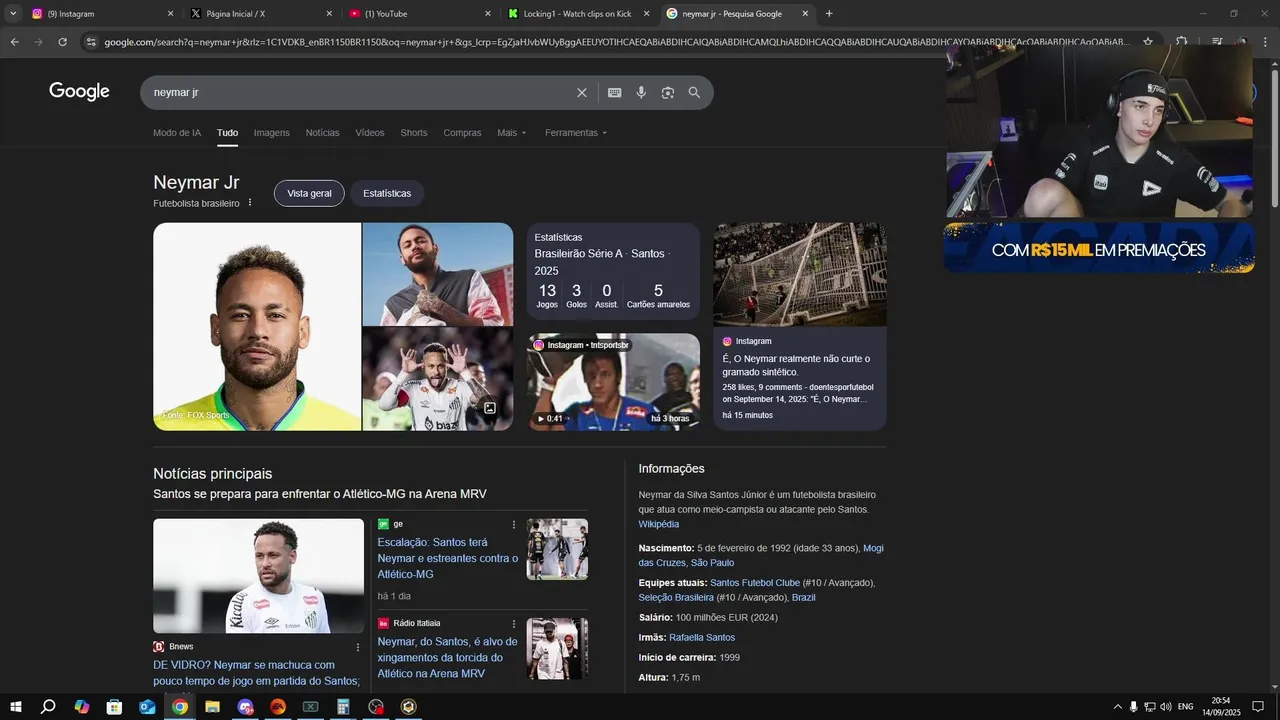Expand the Mais search filter dropdown
Image resolution: width=1280 pixels, height=720 pixels.
coord(511,133)
